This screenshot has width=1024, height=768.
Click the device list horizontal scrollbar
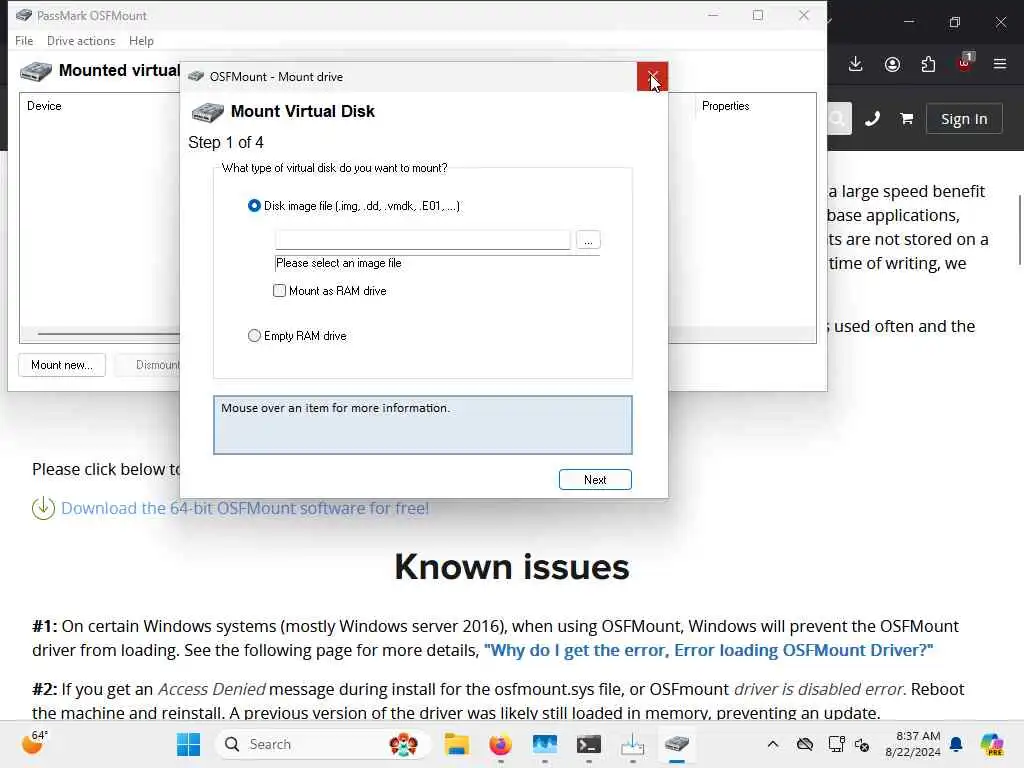(108, 334)
